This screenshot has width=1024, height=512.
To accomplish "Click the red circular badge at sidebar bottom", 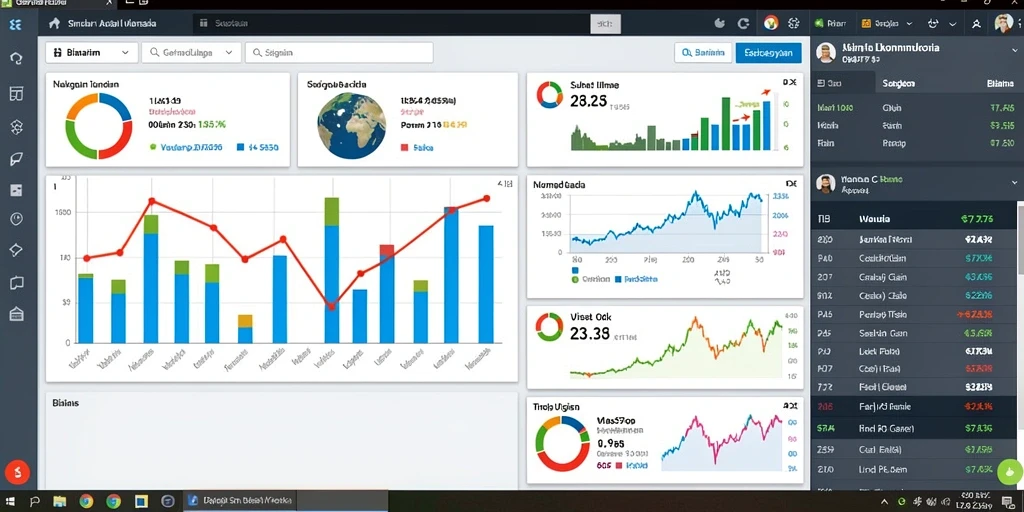I will [x=18, y=472].
